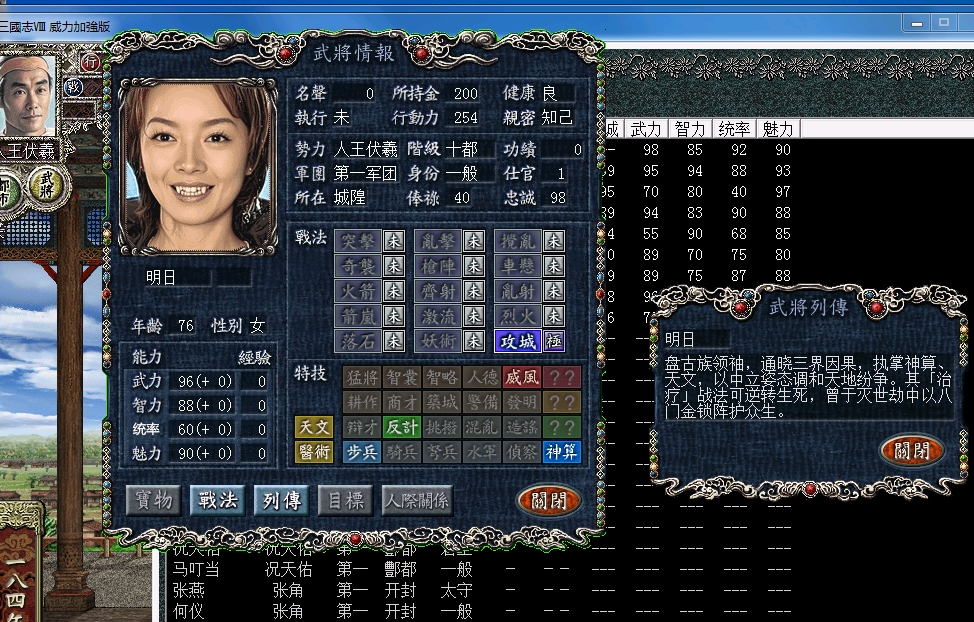
Task: Select the 齊射 tactic tile
Action: tap(438, 291)
